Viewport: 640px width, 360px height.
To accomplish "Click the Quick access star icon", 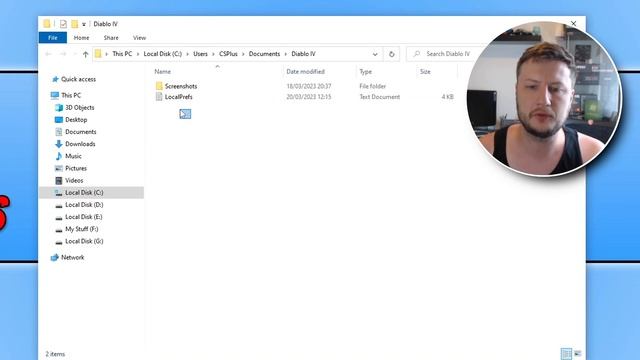I will click(55, 79).
